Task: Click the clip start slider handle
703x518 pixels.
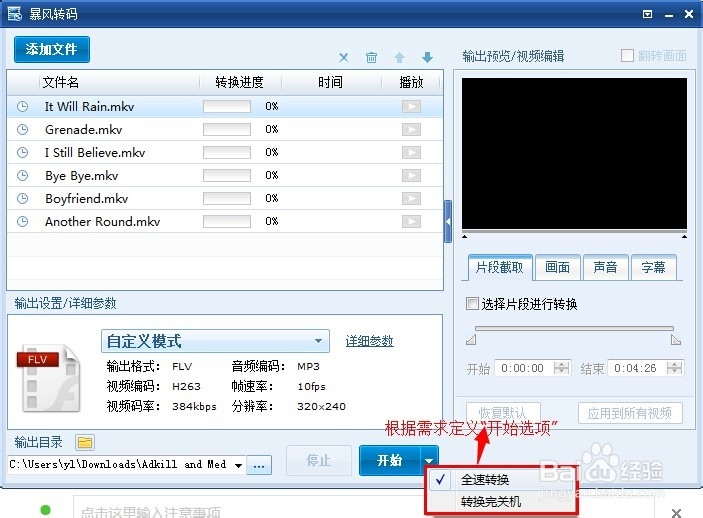Action: [471, 340]
